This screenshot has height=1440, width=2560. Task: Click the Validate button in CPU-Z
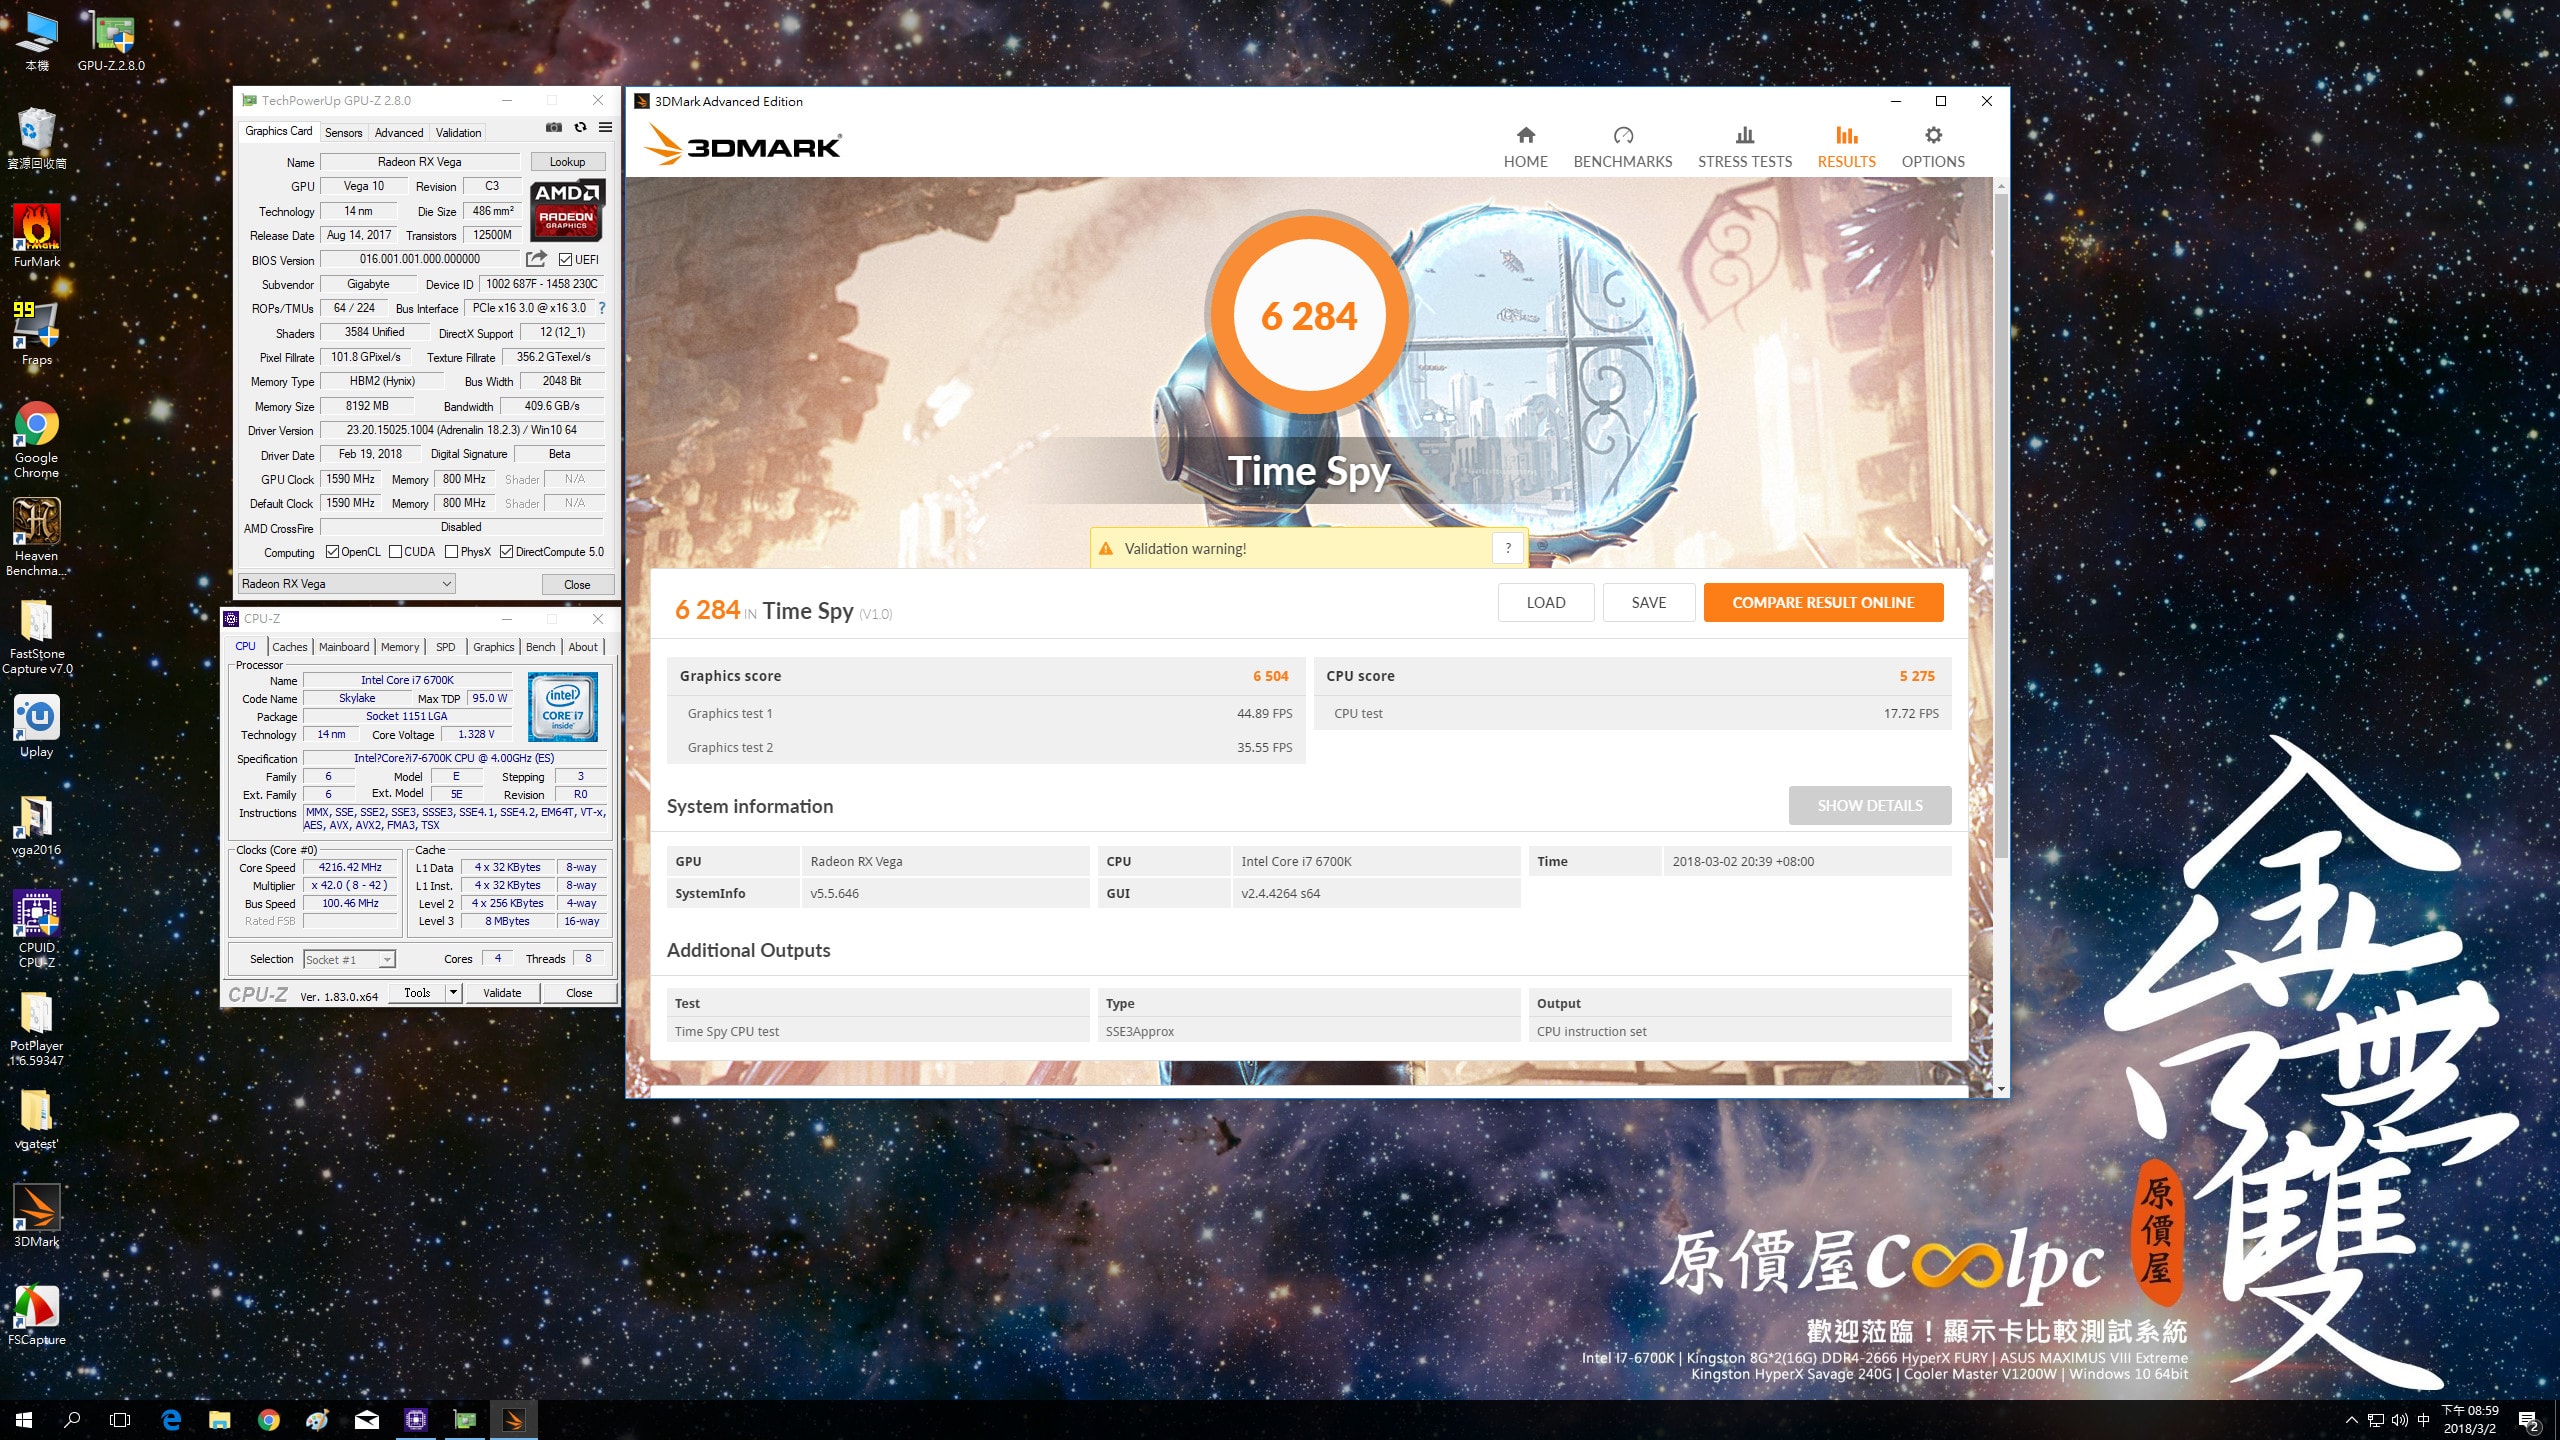[502, 993]
